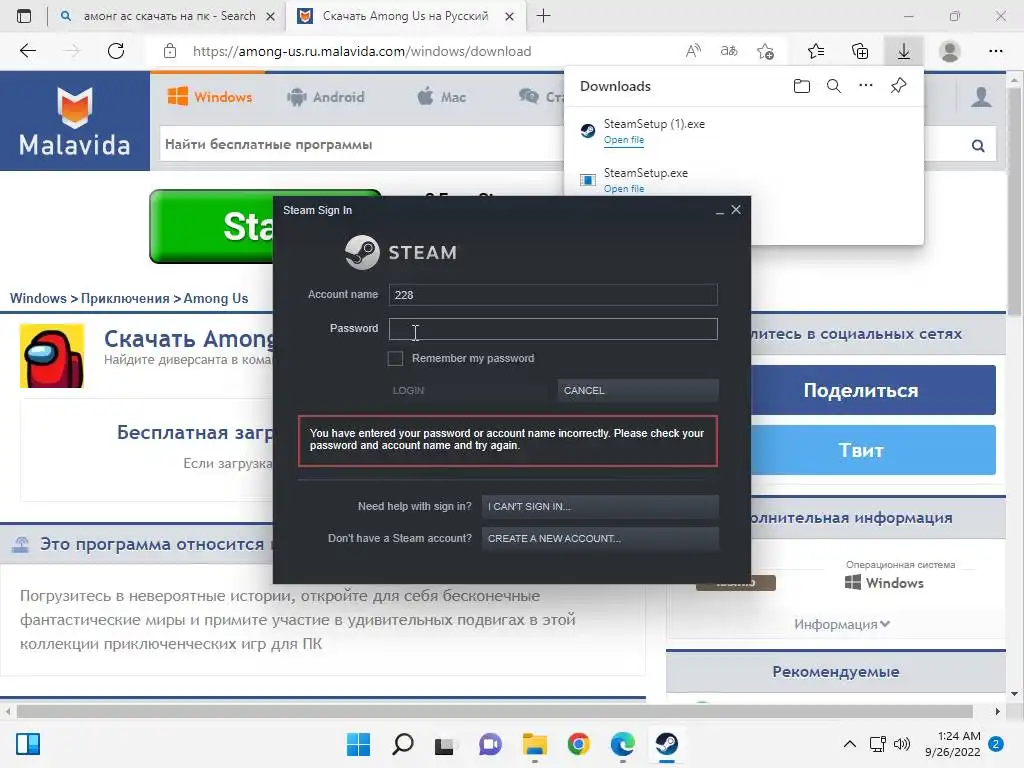The image size is (1024, 768).
Task: Click CREATE A NEW ACCOUNT button
Action: (x=600, y=538)
